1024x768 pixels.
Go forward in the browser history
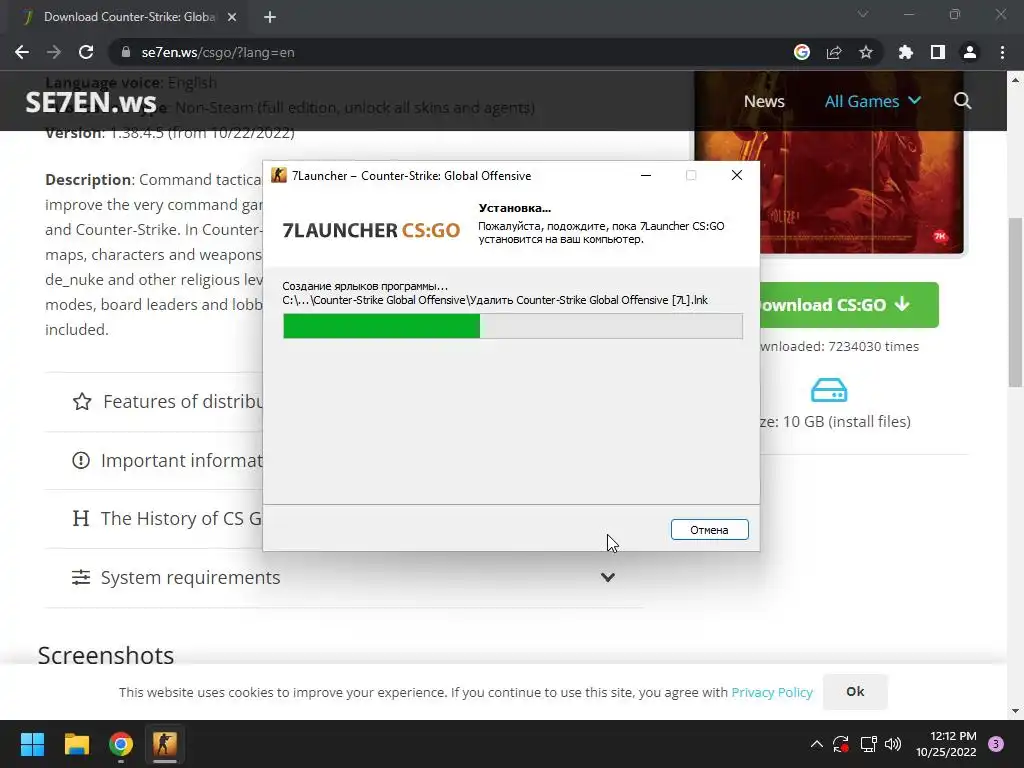click(x=54, y=52)
